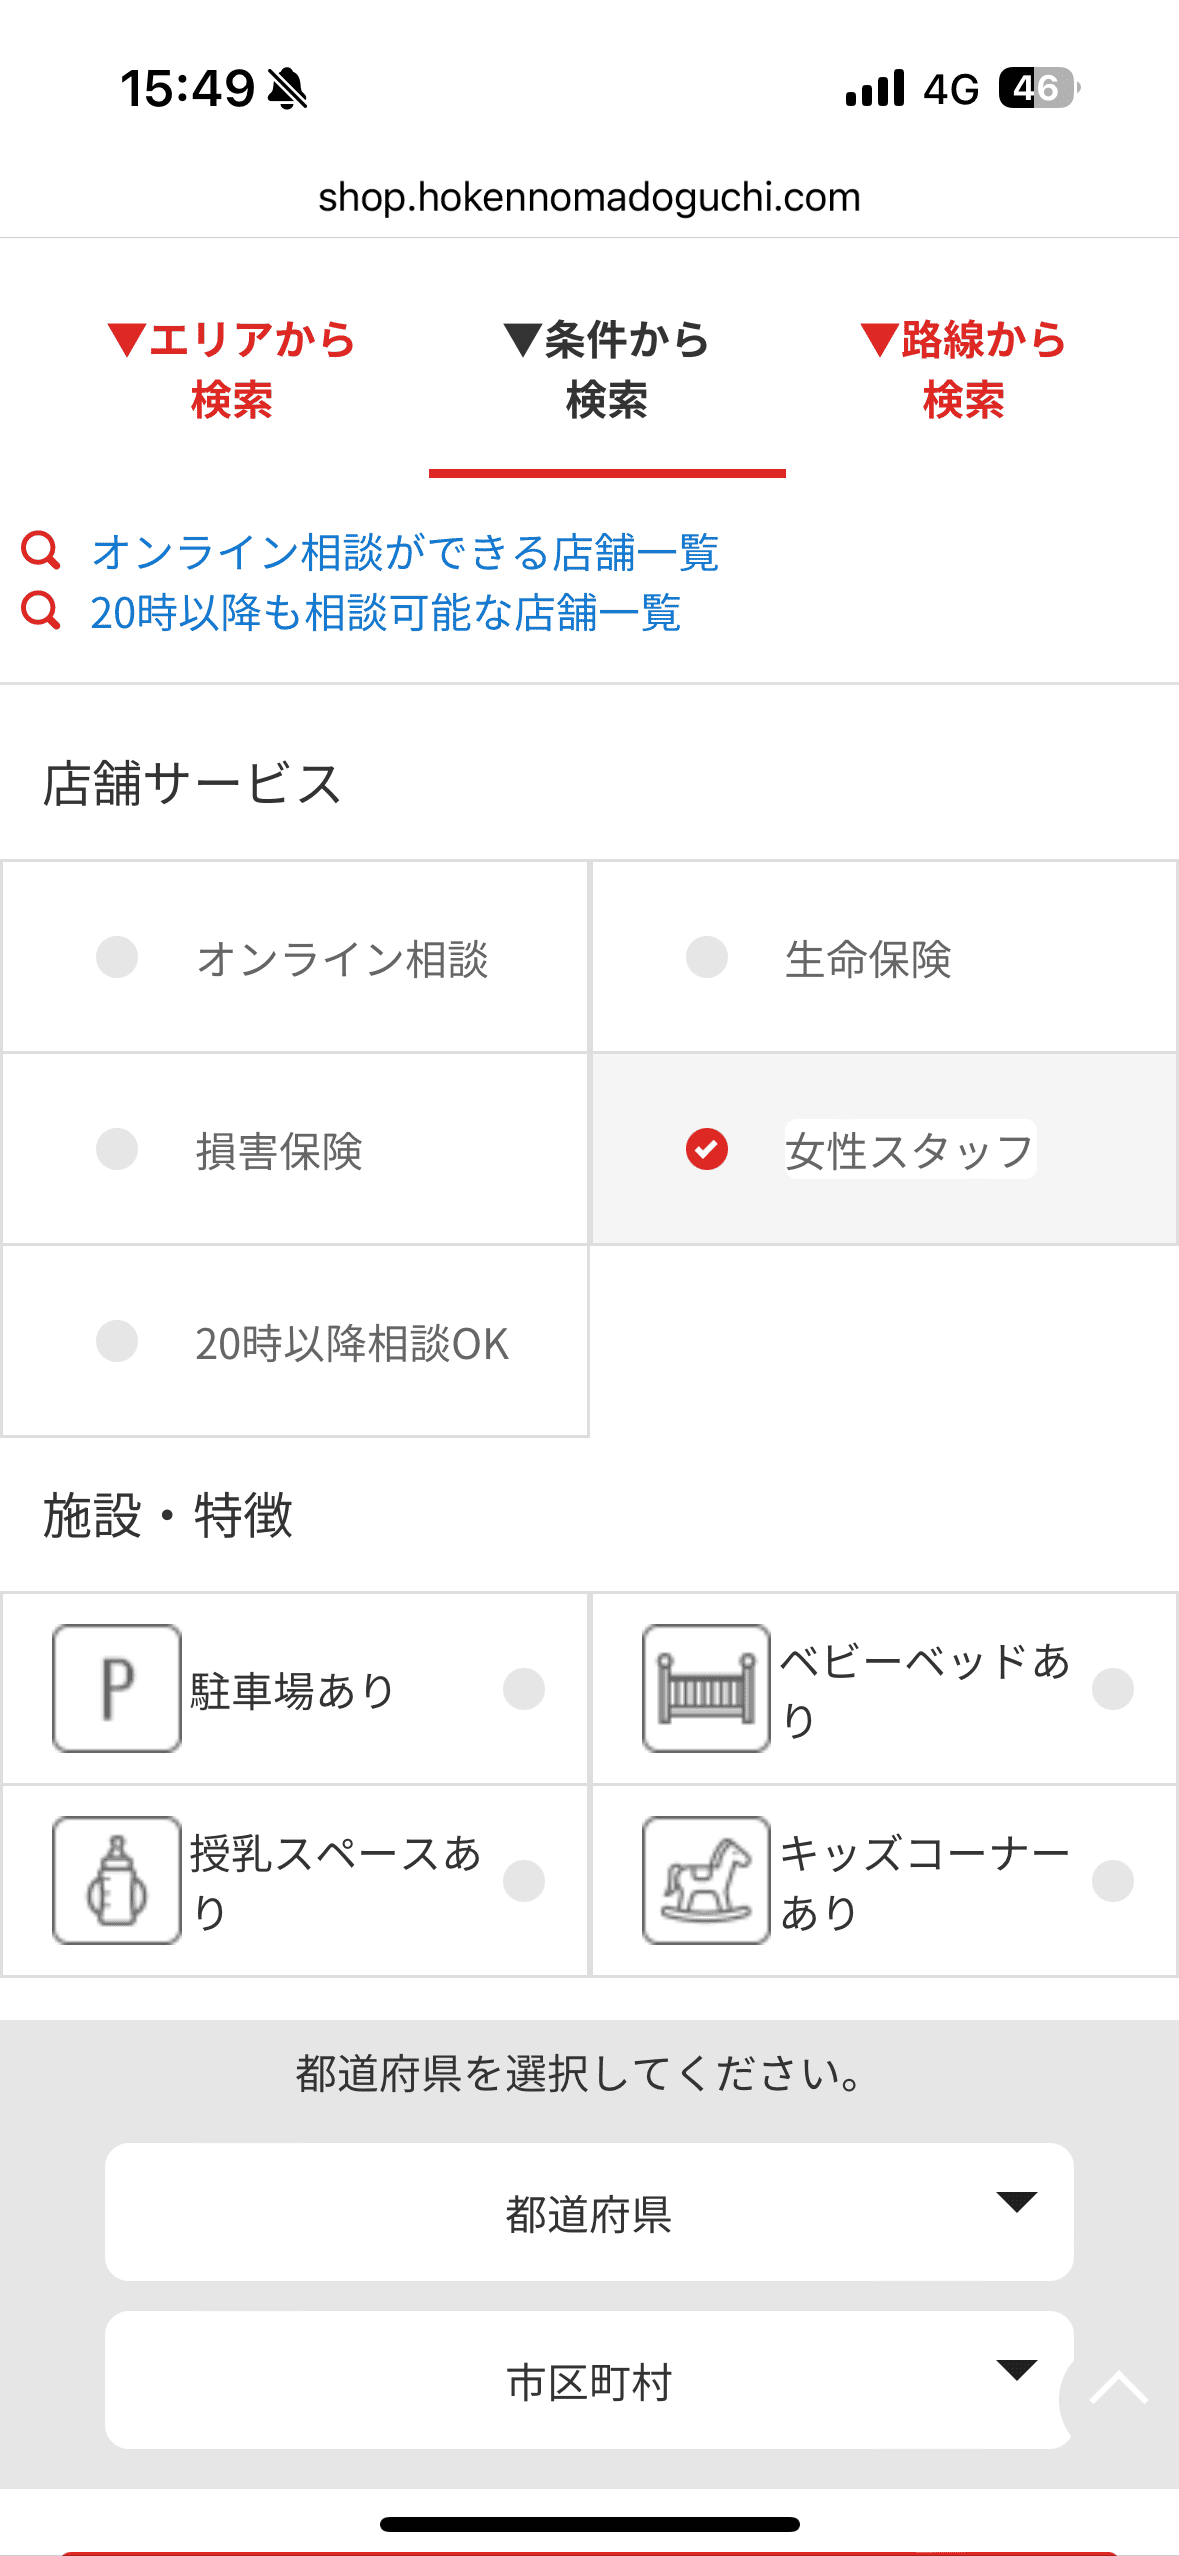This screenshot has height=2556, width=1179.
Task: Tap the shop.hokennomadoguchi.com address bar
Action: tap(589, 197)
